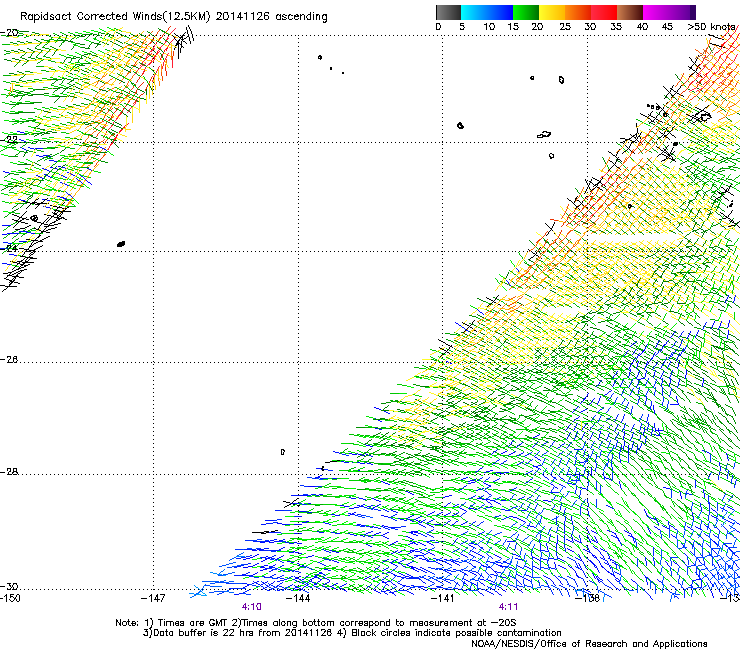740x650 pixels.
Task: Click the gray 0-5 knots legend swatch
Action: [x=448, y=12]
